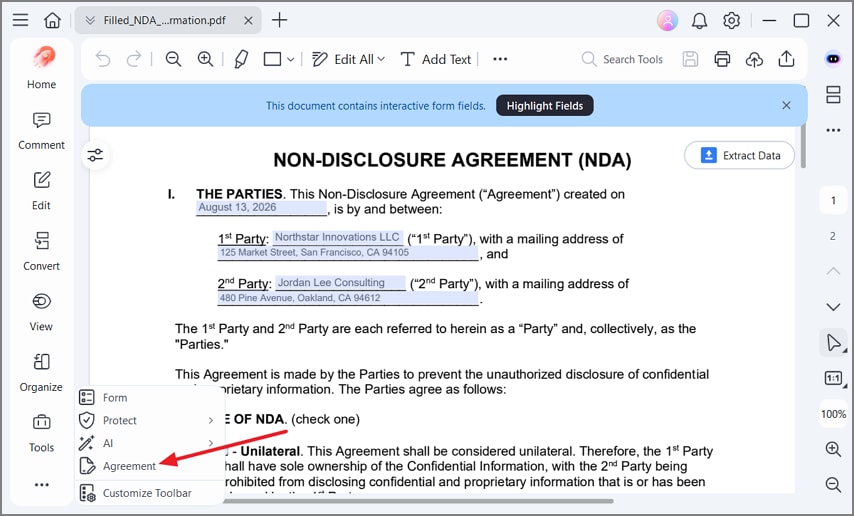The height and width of the screenshot is (516, 854).
Task: Select the Add Text tool
Action: point(436,59)
